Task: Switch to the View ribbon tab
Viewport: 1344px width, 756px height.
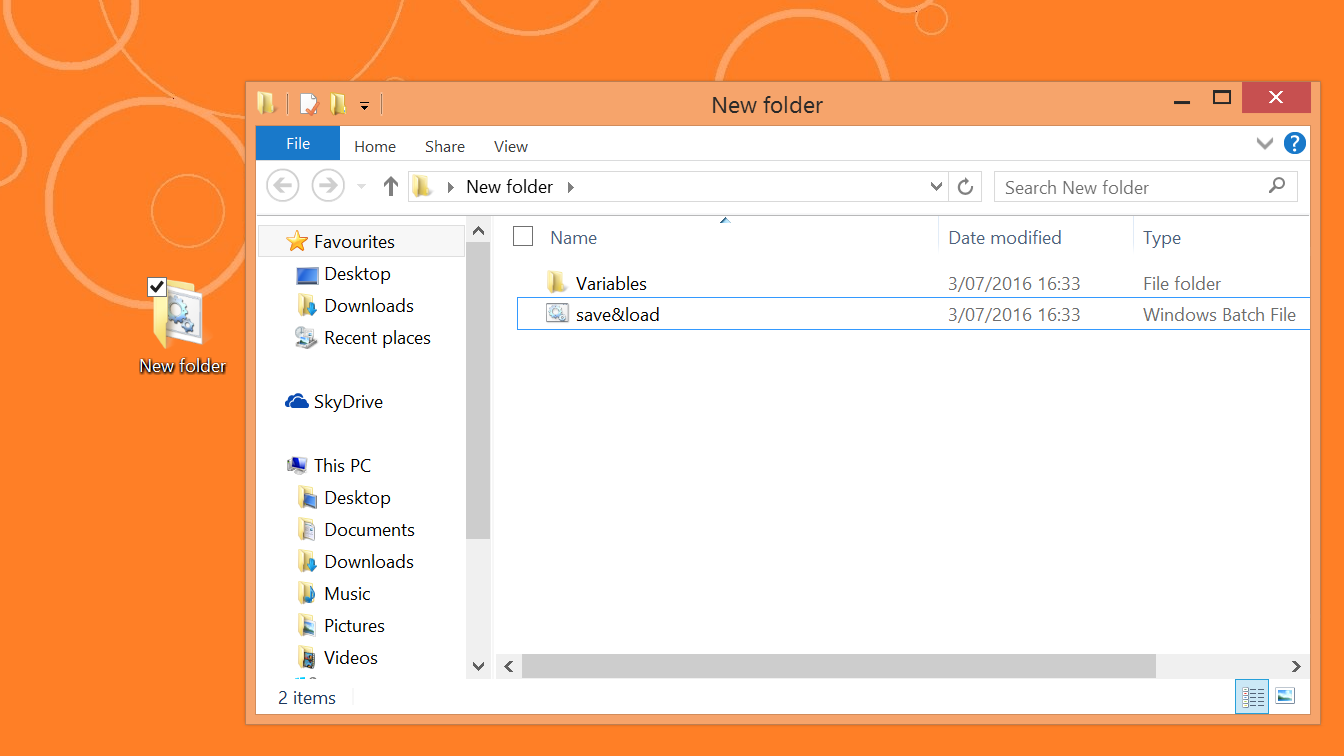Action: pos(510,146)
